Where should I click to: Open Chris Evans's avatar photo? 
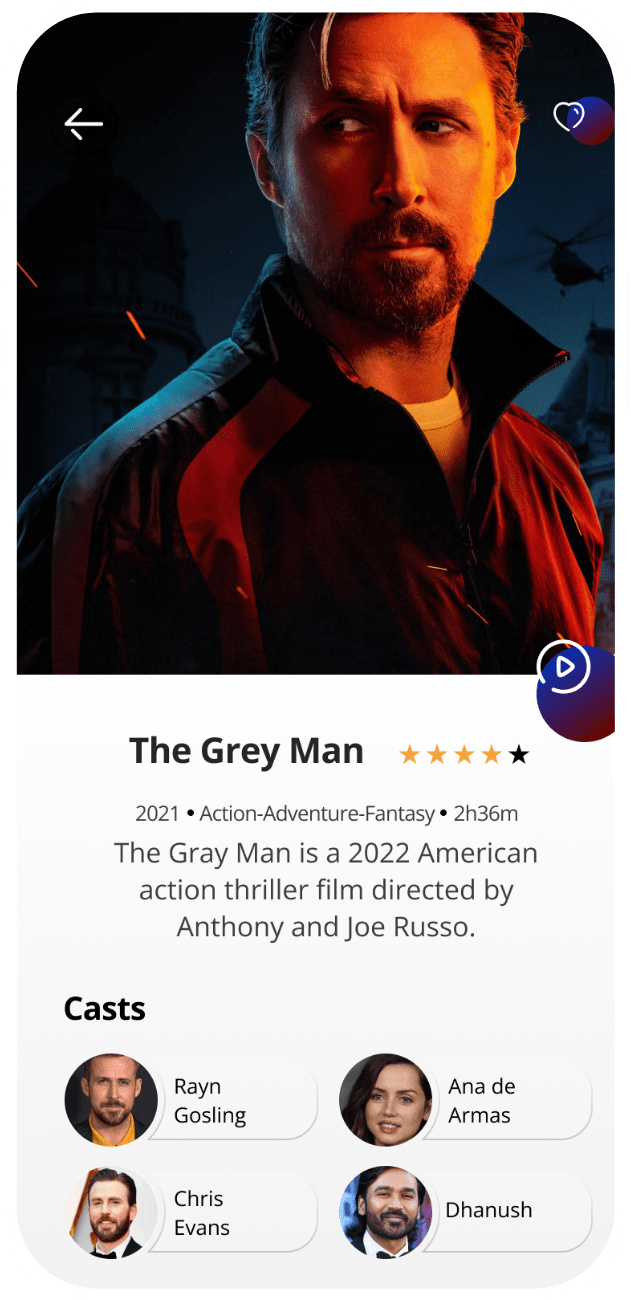coord(111,1212)
